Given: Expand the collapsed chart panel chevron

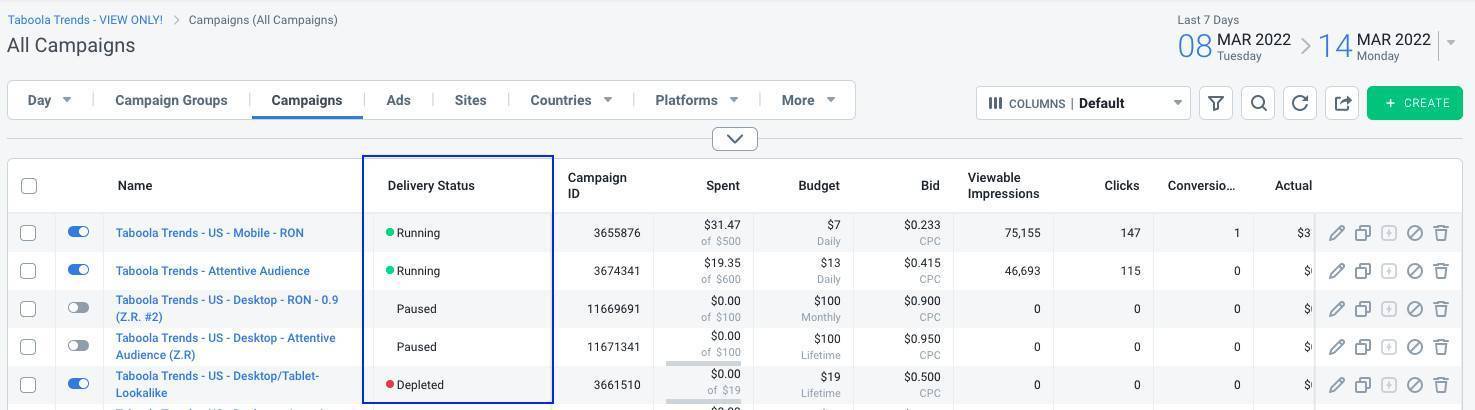Looking at the screenshot, I should pos(735,139).
